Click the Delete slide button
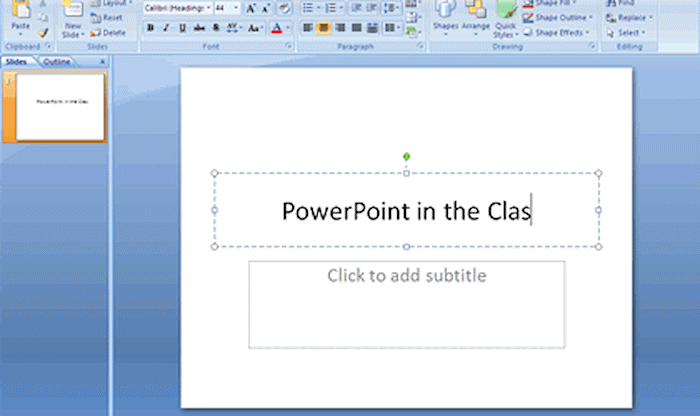The height and width of the screenshot is (416, 700). (108, 33)
